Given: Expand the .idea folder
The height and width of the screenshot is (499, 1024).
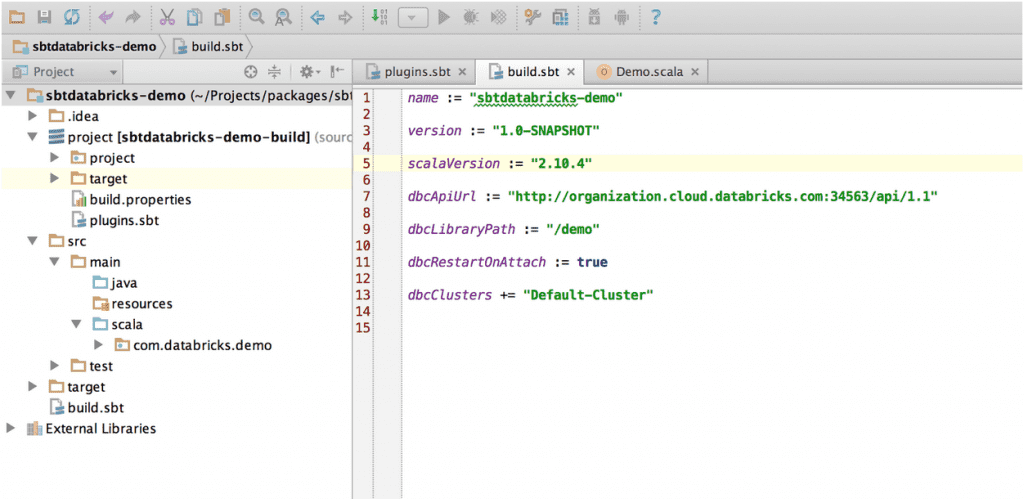Looking at the screenshot, I should (33, 116).
